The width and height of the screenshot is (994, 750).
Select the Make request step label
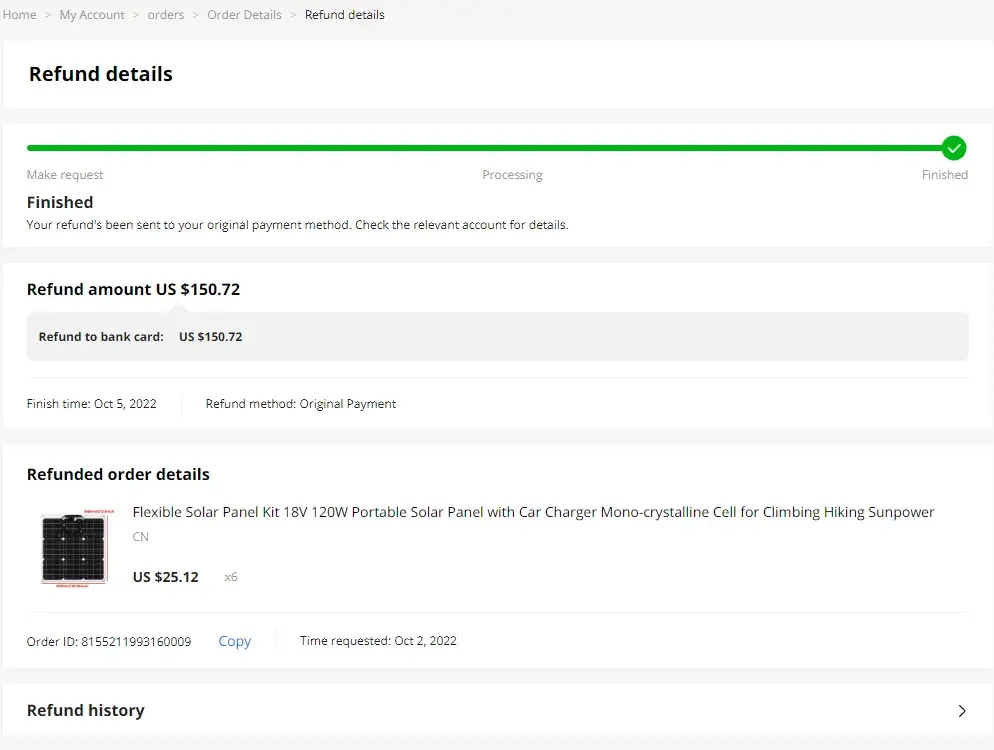pos(65,175)
